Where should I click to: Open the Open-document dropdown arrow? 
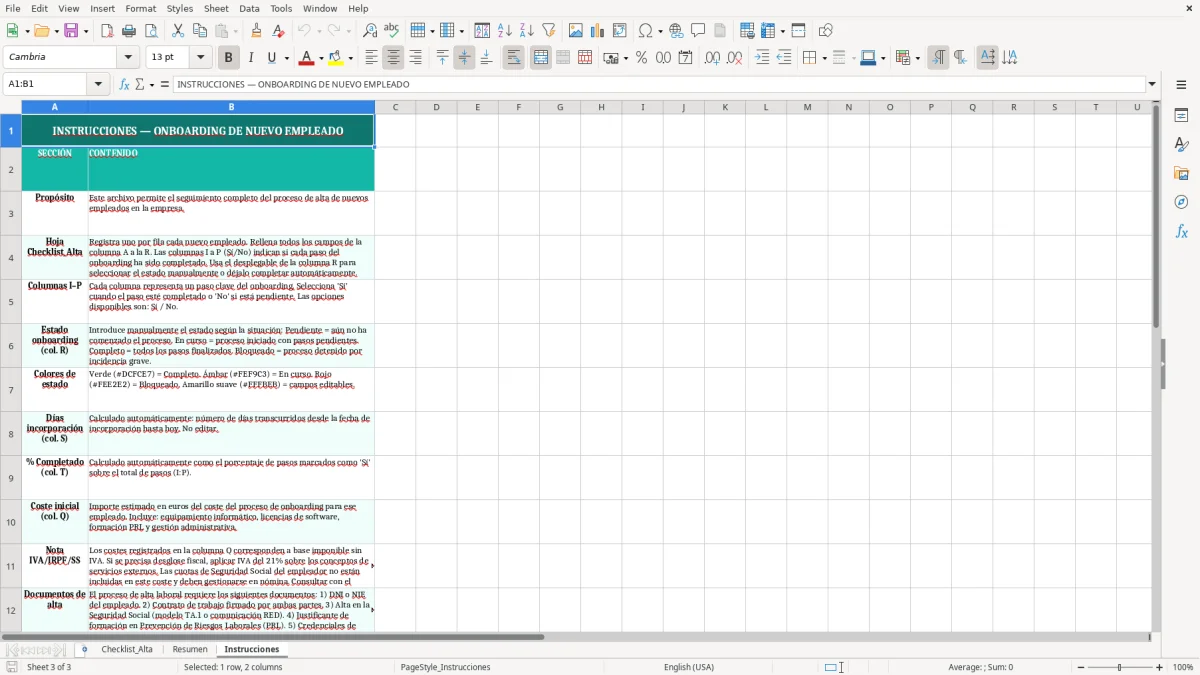(55, 31)
